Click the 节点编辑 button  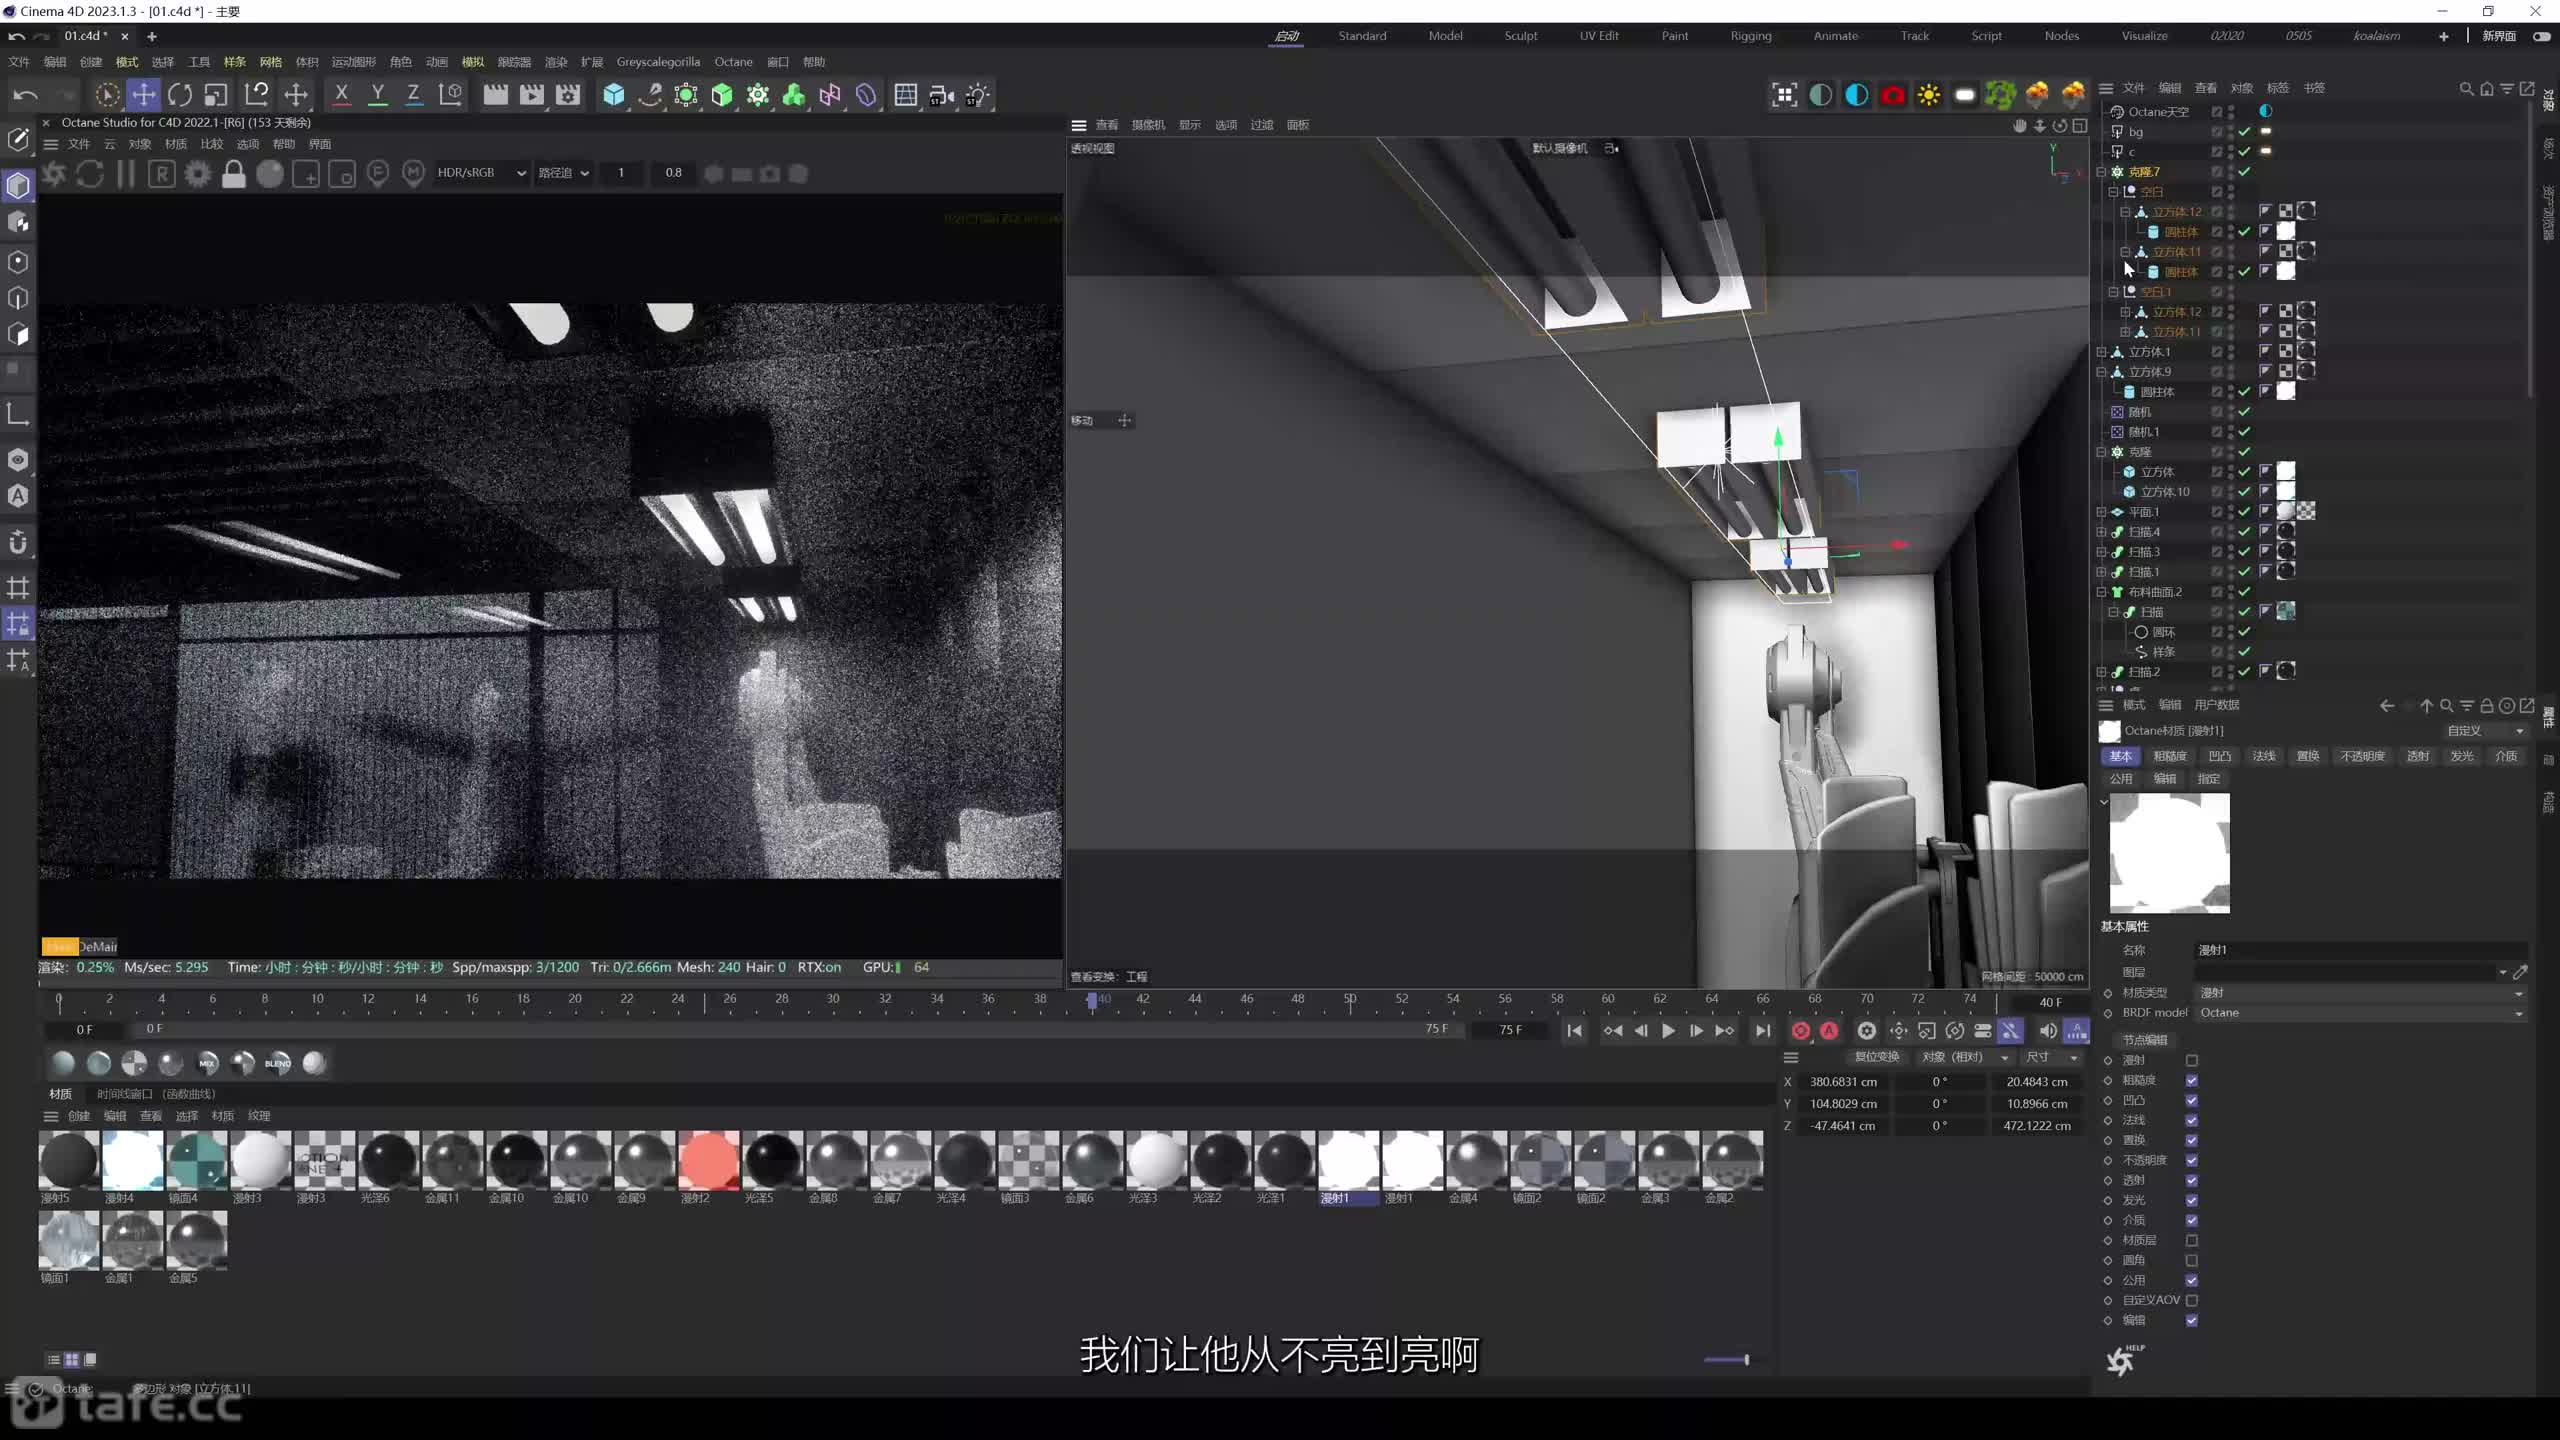coord(2145,1040)
